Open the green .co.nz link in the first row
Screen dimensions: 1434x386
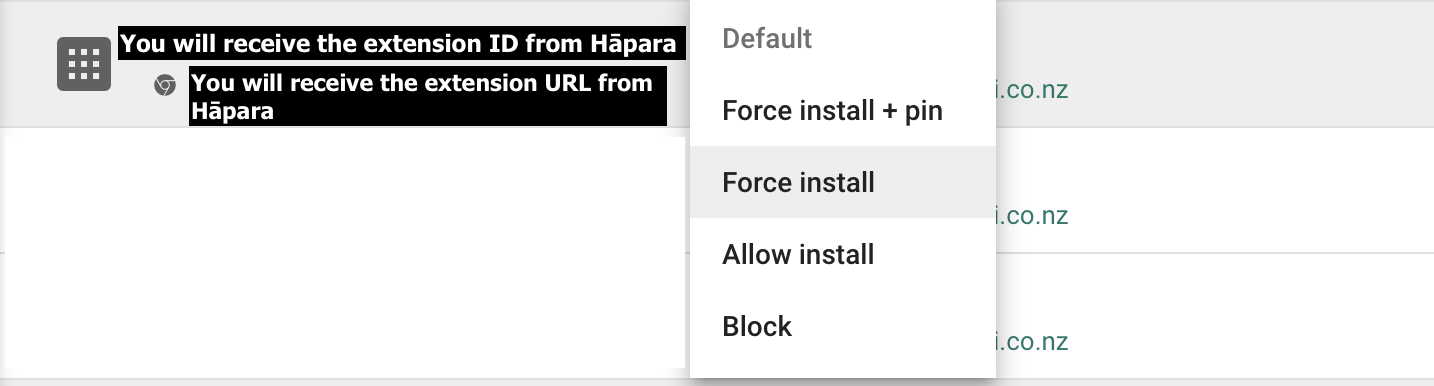pos(1032,90)
